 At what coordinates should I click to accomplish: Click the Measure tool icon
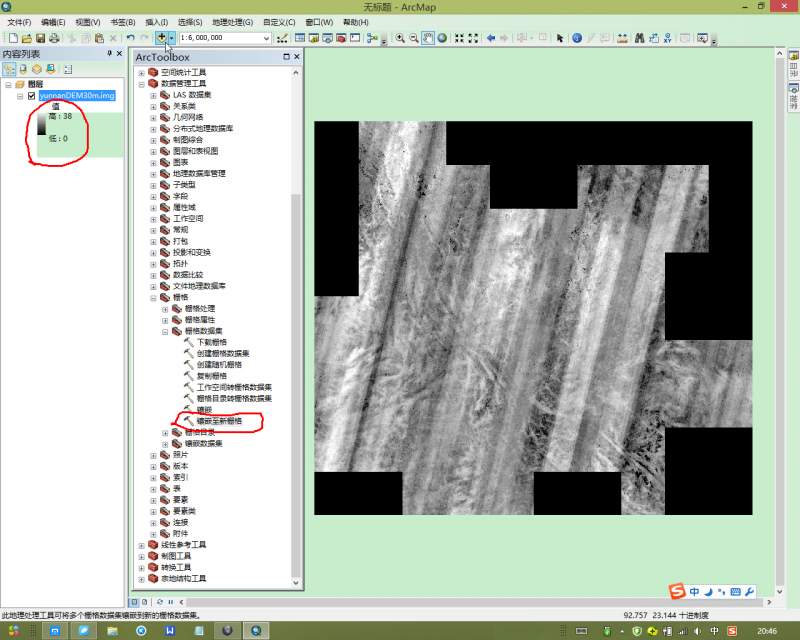(622, 38)
